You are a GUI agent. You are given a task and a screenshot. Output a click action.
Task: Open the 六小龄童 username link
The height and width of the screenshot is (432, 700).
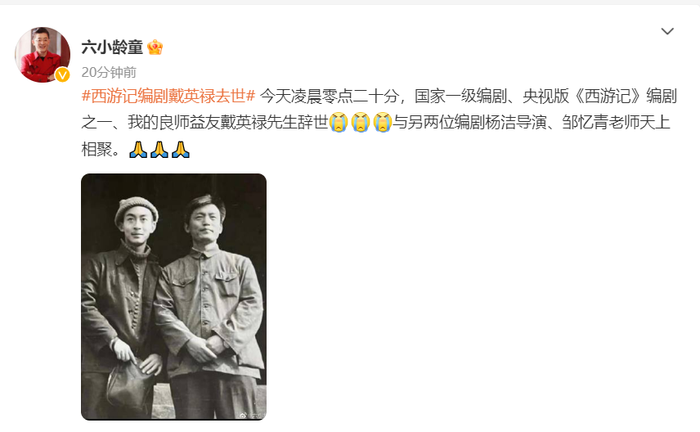click(112, 47)
